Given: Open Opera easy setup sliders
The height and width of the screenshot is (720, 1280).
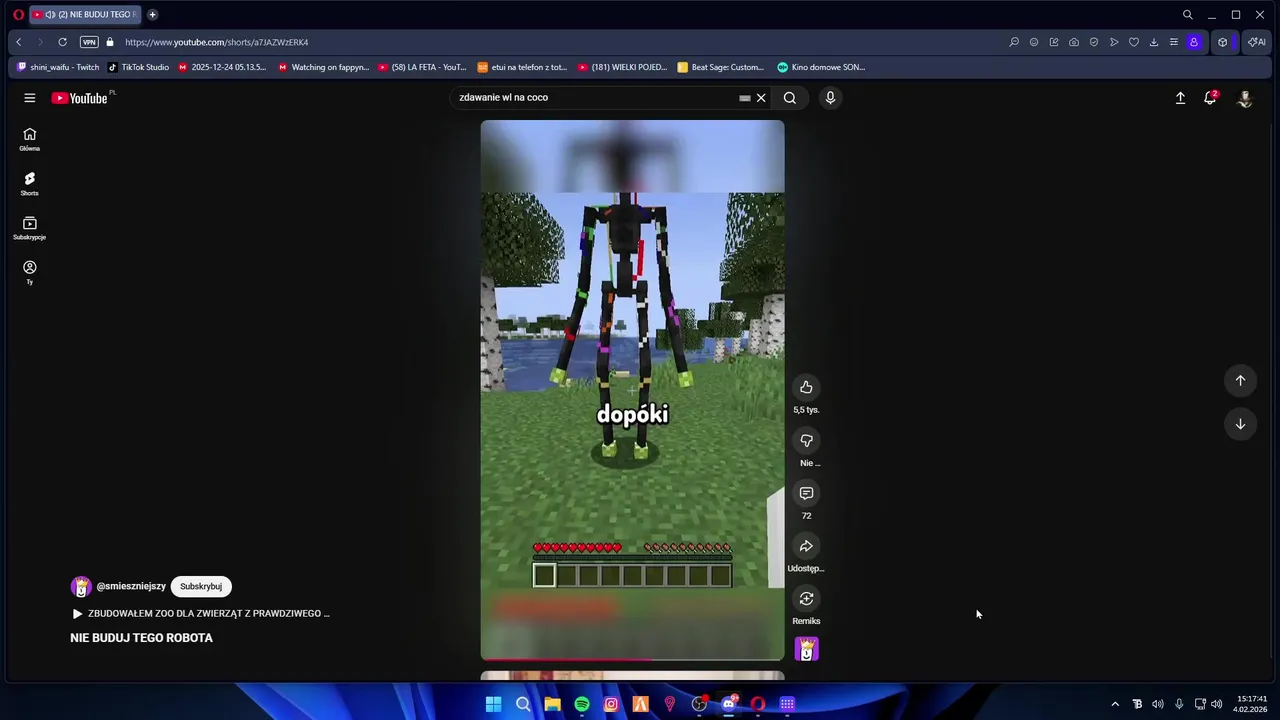Looking at the screenshot, I should [x=1174, y=42].
